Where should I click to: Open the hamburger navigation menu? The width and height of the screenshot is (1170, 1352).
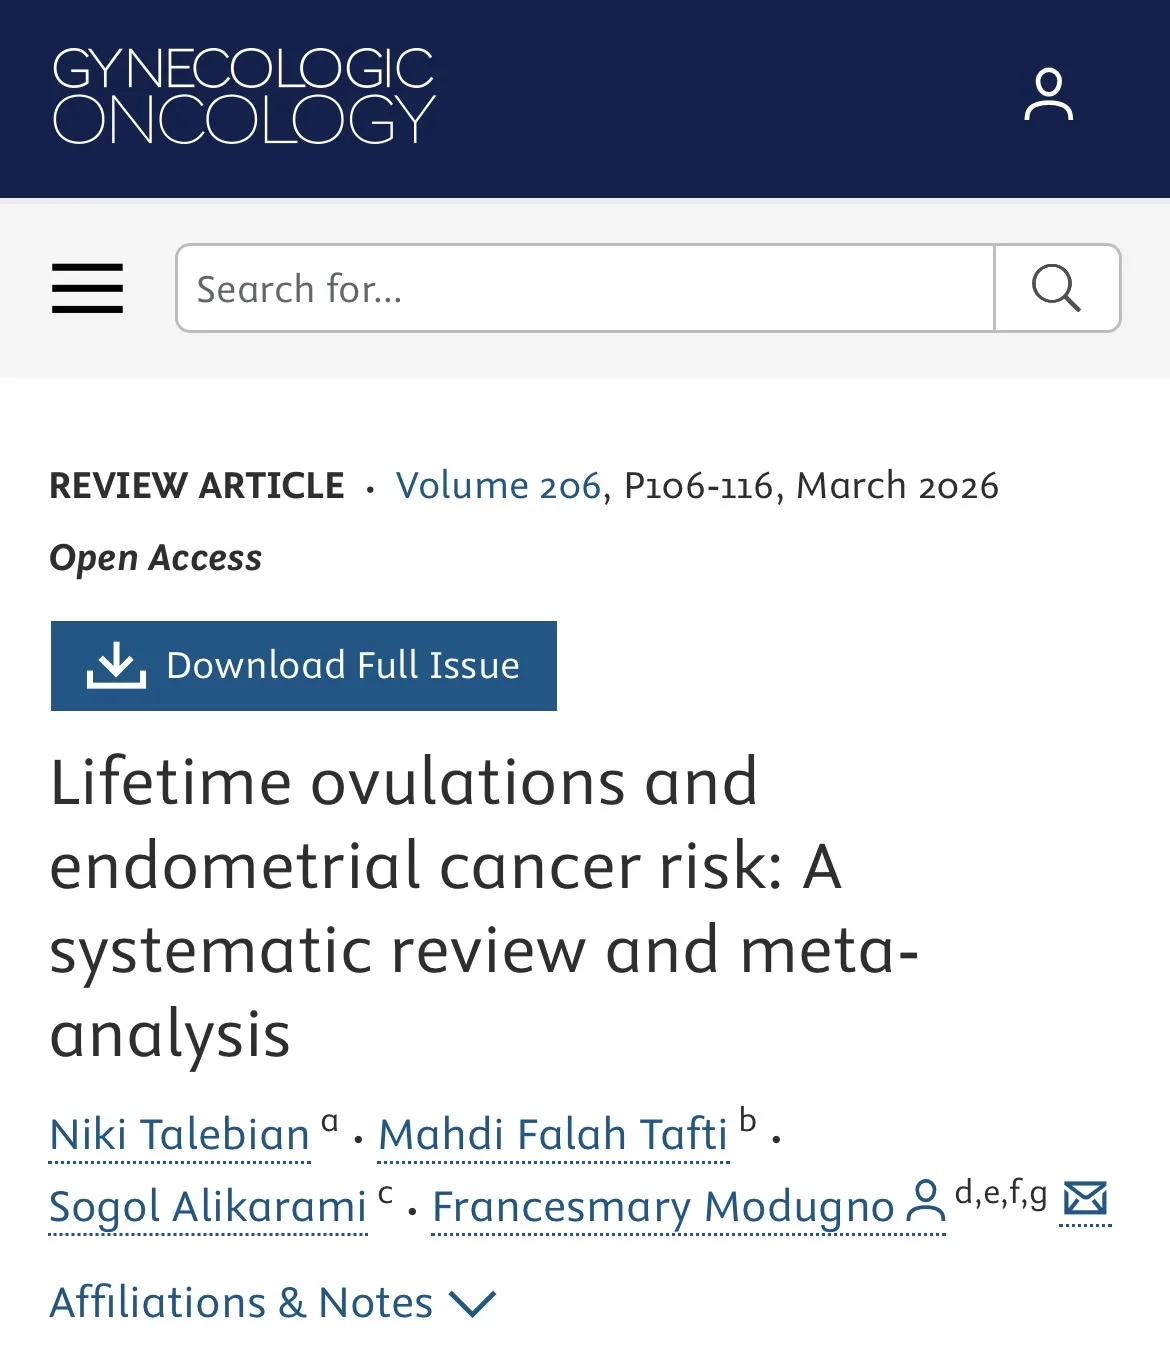(x=87, y=289)
